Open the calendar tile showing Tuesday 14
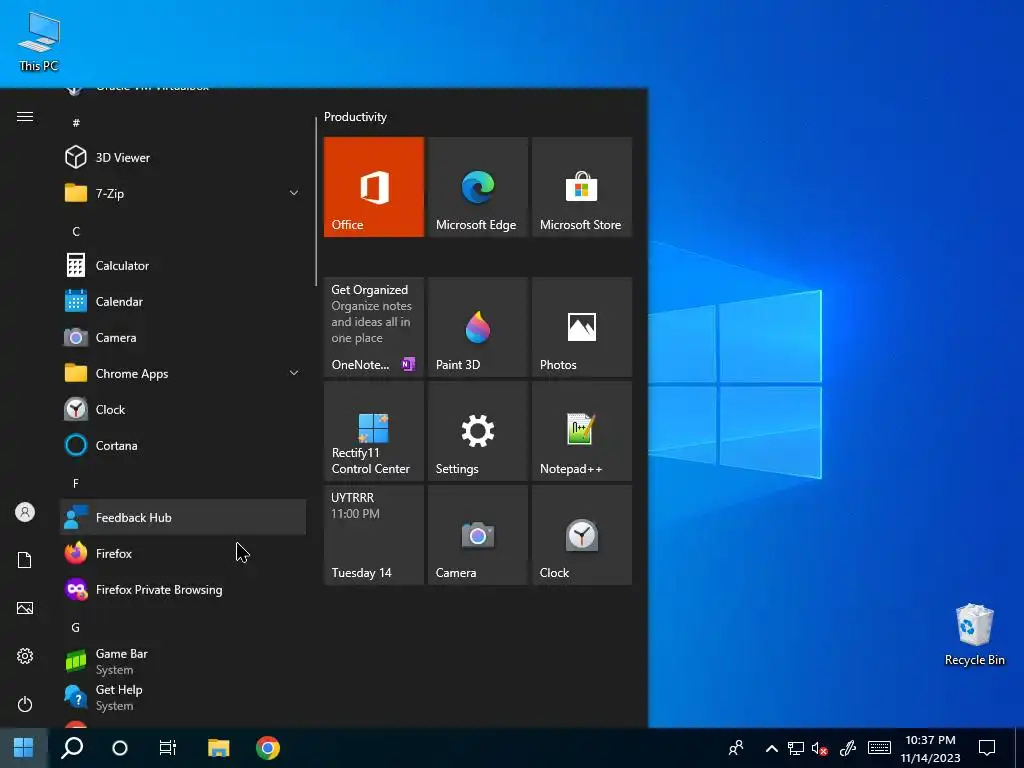The image size is (1024, 768). click(374, 535)
